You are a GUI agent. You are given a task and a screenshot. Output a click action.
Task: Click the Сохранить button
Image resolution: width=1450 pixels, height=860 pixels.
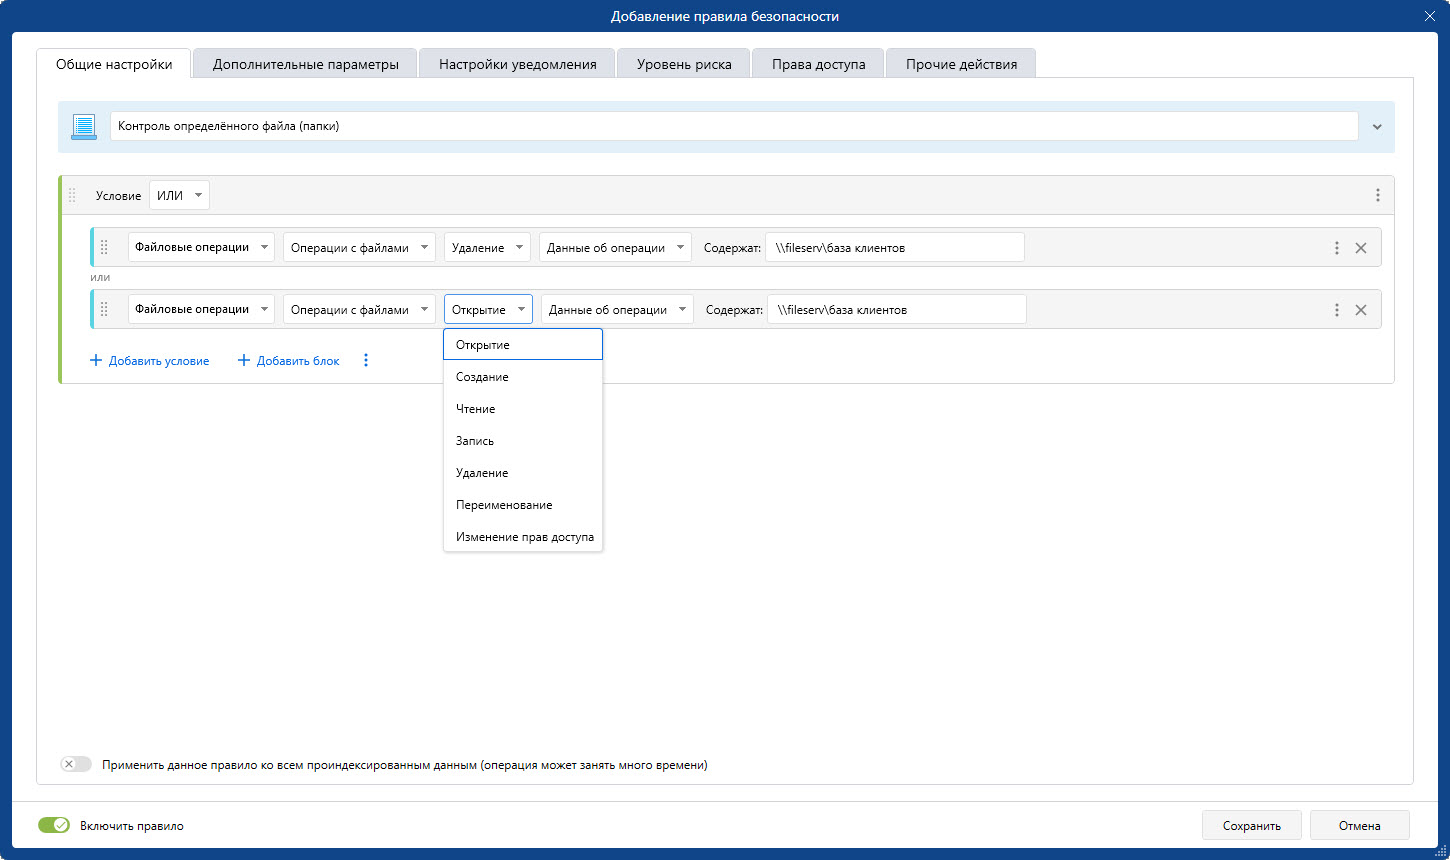click(1251, 826)
